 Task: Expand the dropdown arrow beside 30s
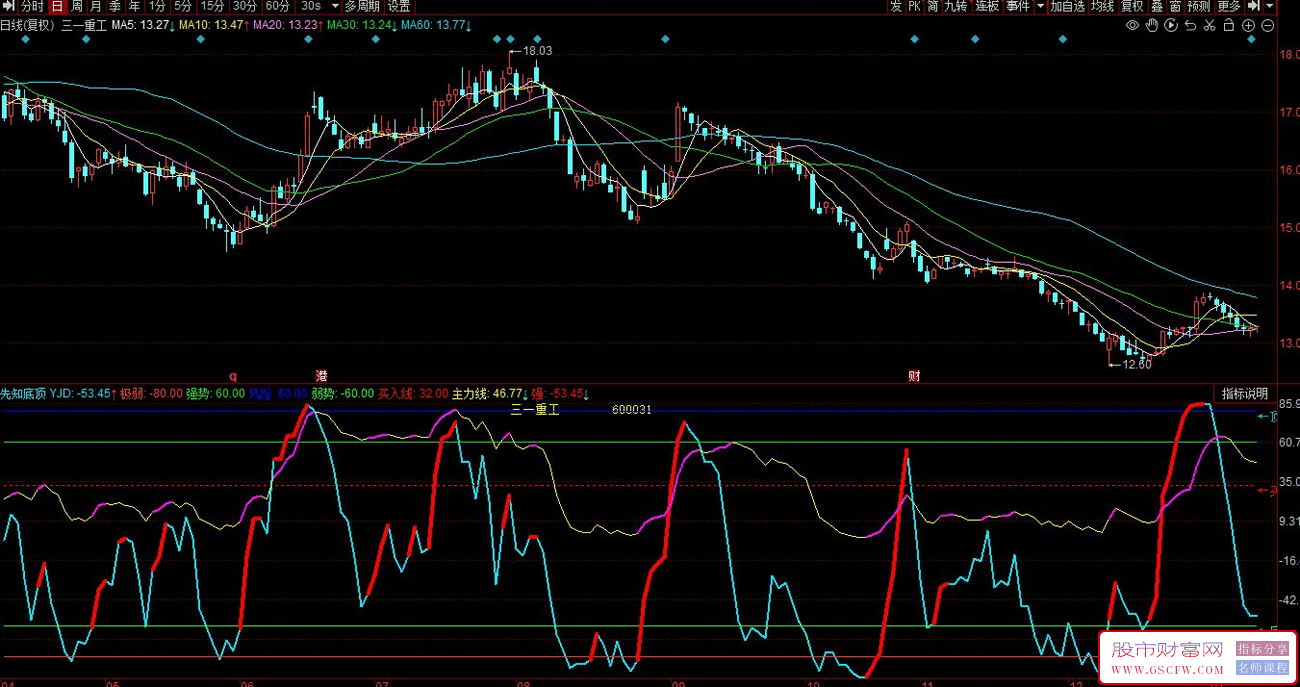(335, 6)
